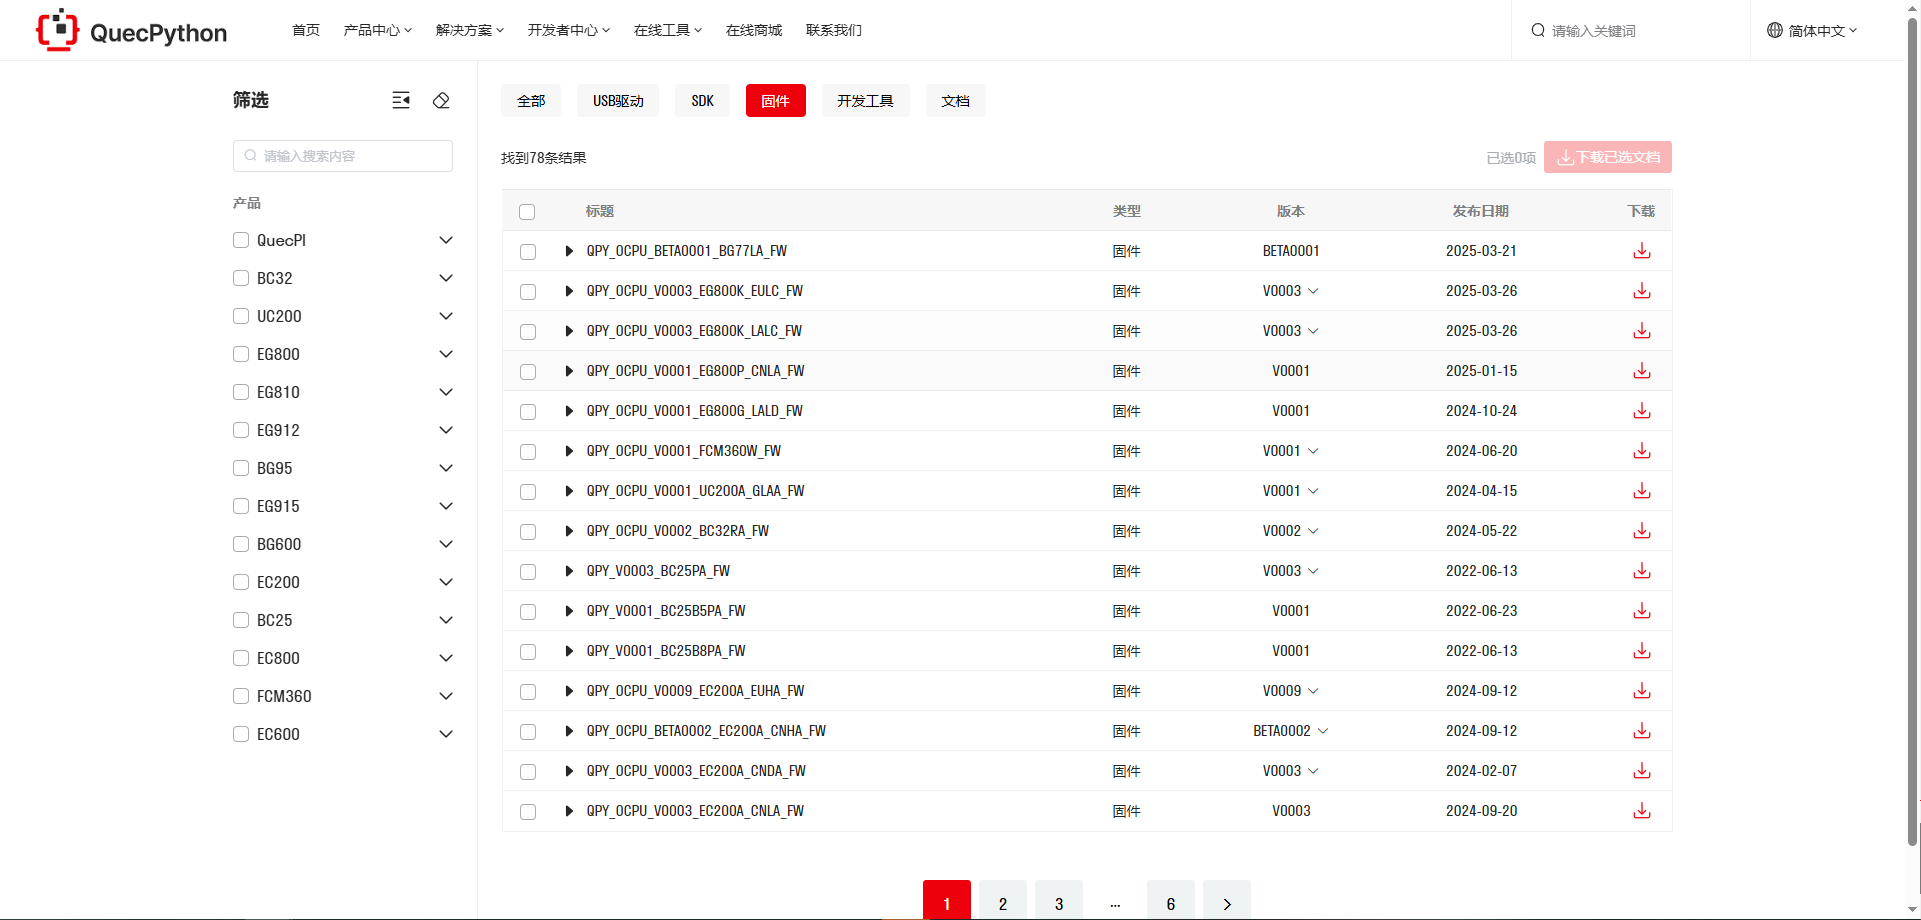This screenshot has width=1921, height=920.
Task: Switch to the 全部 category tab
Action: click(531, 101)
